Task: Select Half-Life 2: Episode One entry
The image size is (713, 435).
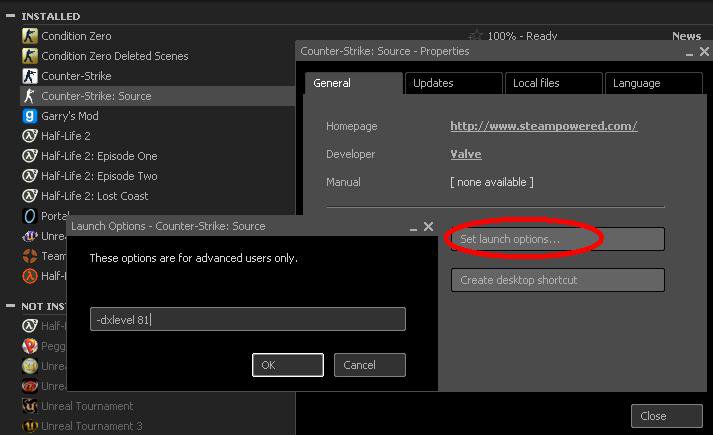Action: (x=99, y=156)
